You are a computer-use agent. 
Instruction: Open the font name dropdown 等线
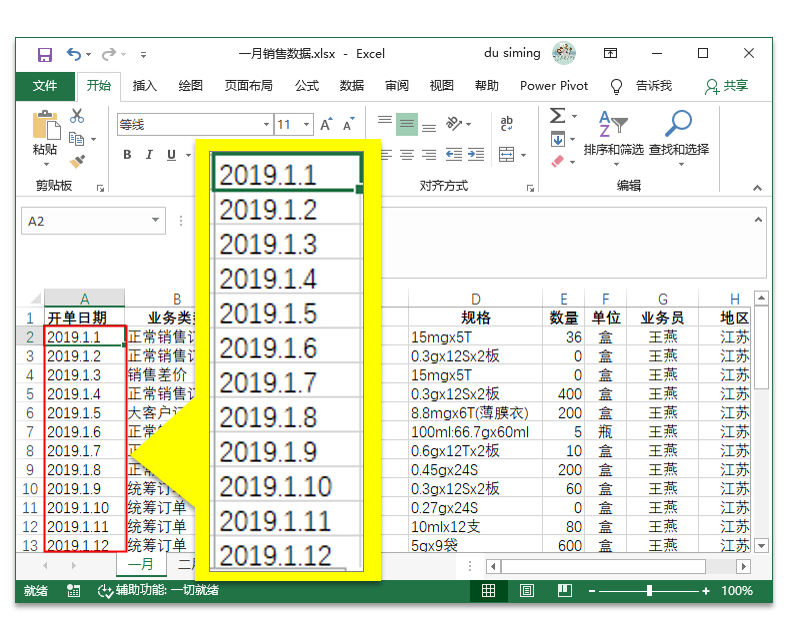pos(266,125)
